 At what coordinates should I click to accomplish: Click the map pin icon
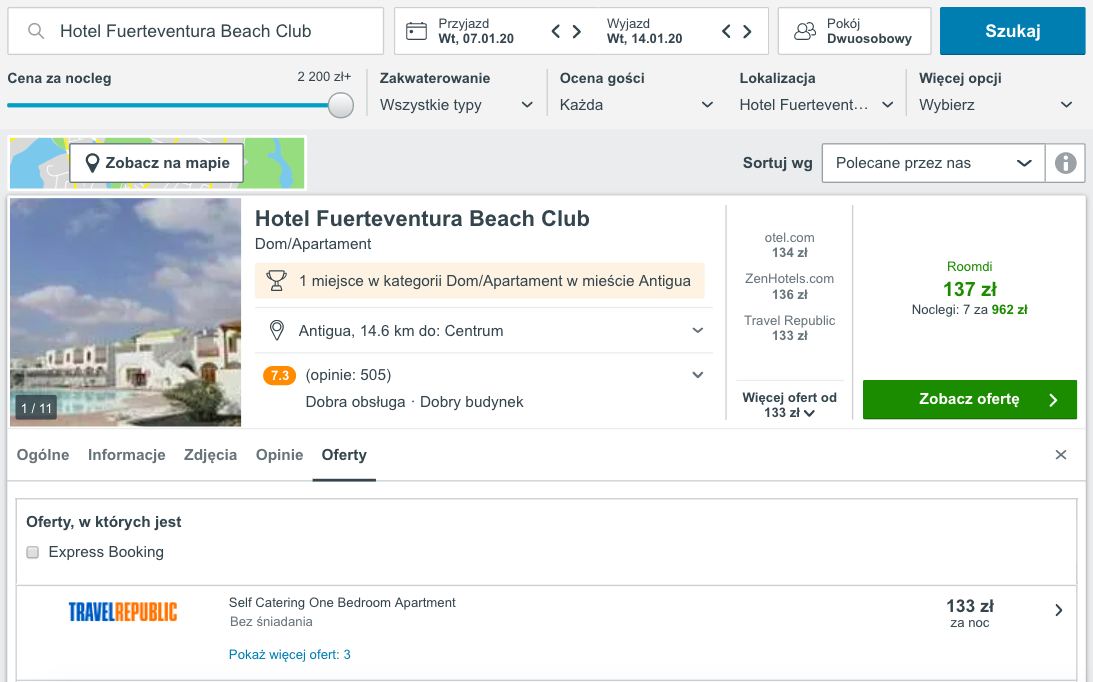(x=91, y=163)
